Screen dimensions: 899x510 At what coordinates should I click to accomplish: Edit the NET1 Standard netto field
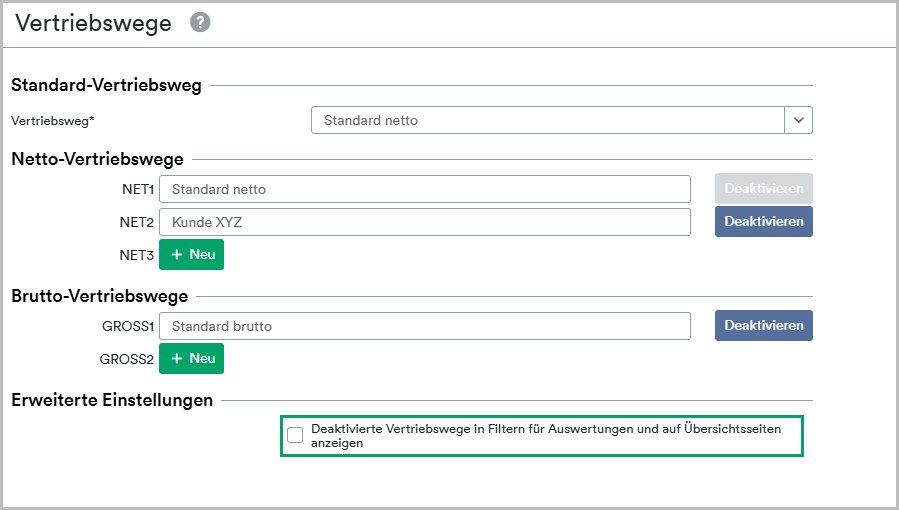click(425, 189)
